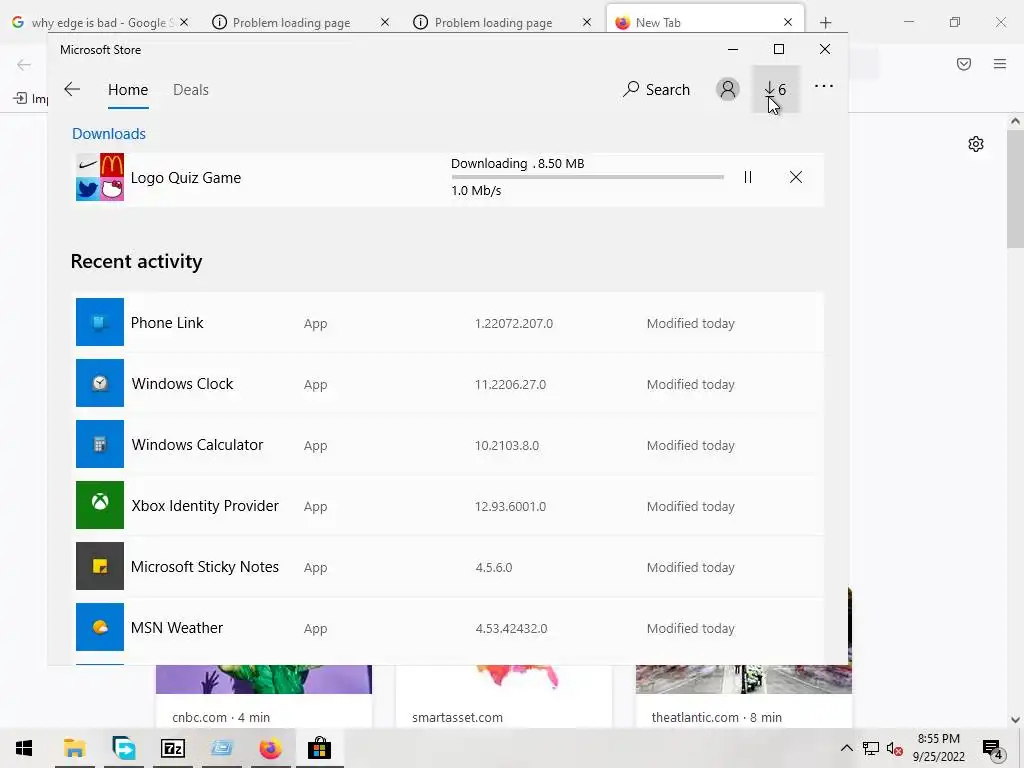Switch to the Deals tab
The image size is (1024, 768).
[191, 90]
